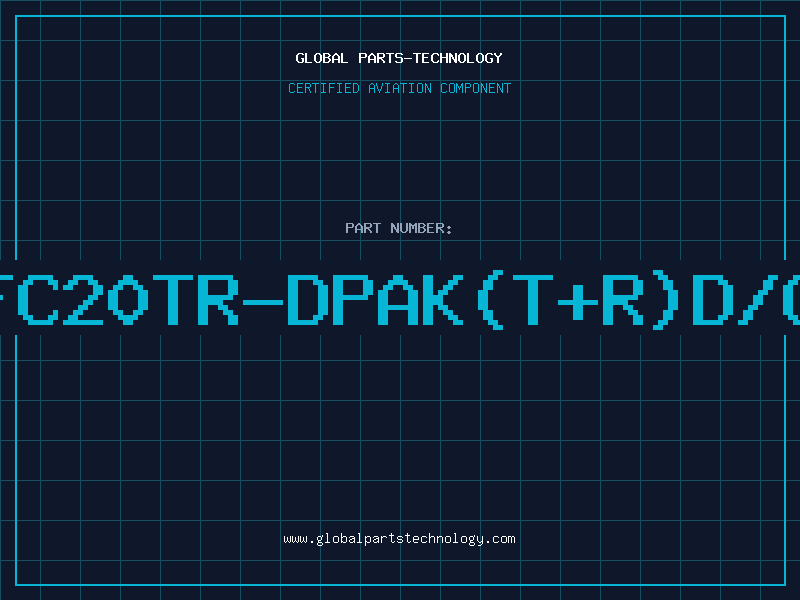Click the TECHNOLOGY word in the header
The height and width of the screenshot is (600, 800).
(x=458, y=58)
